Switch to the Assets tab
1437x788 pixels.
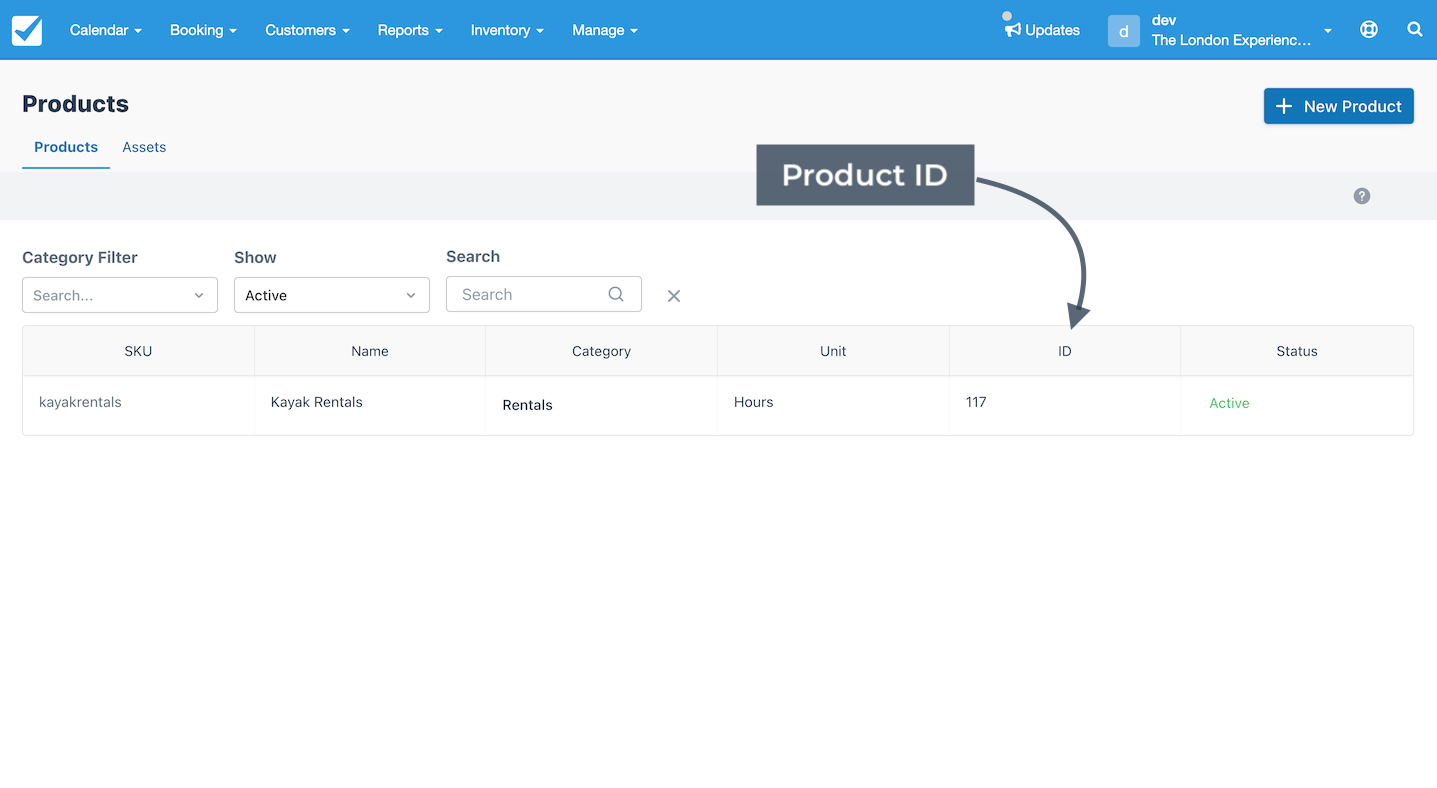(144, 147)
